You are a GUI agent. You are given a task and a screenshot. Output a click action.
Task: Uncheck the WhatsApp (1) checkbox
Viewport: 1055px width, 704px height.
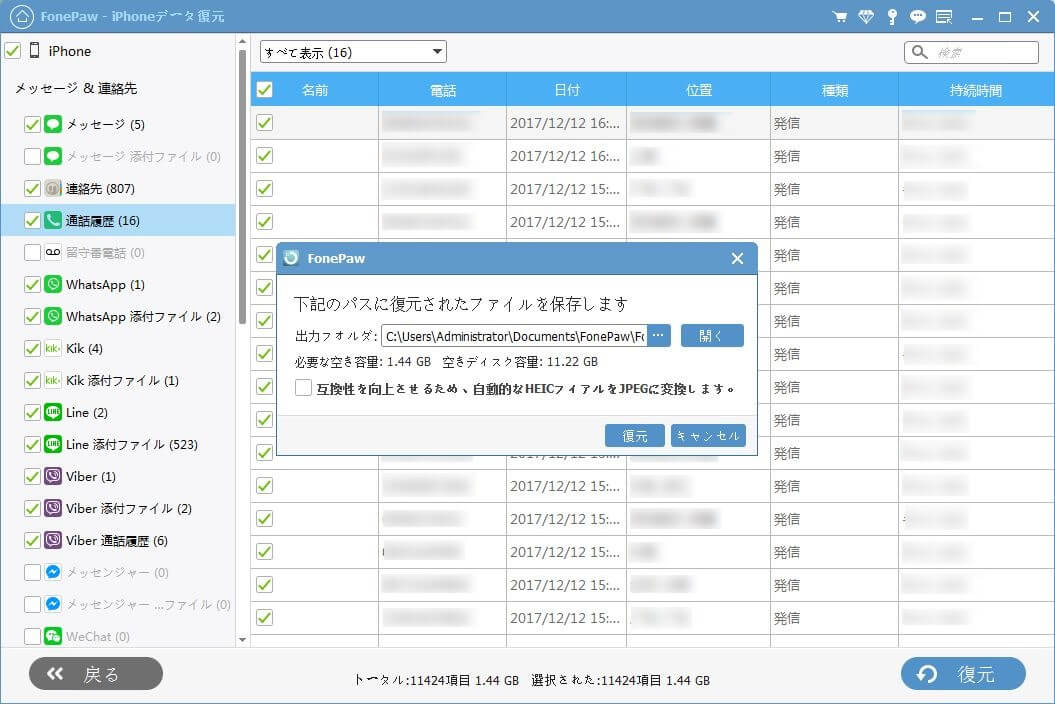[x=32, y=284]
